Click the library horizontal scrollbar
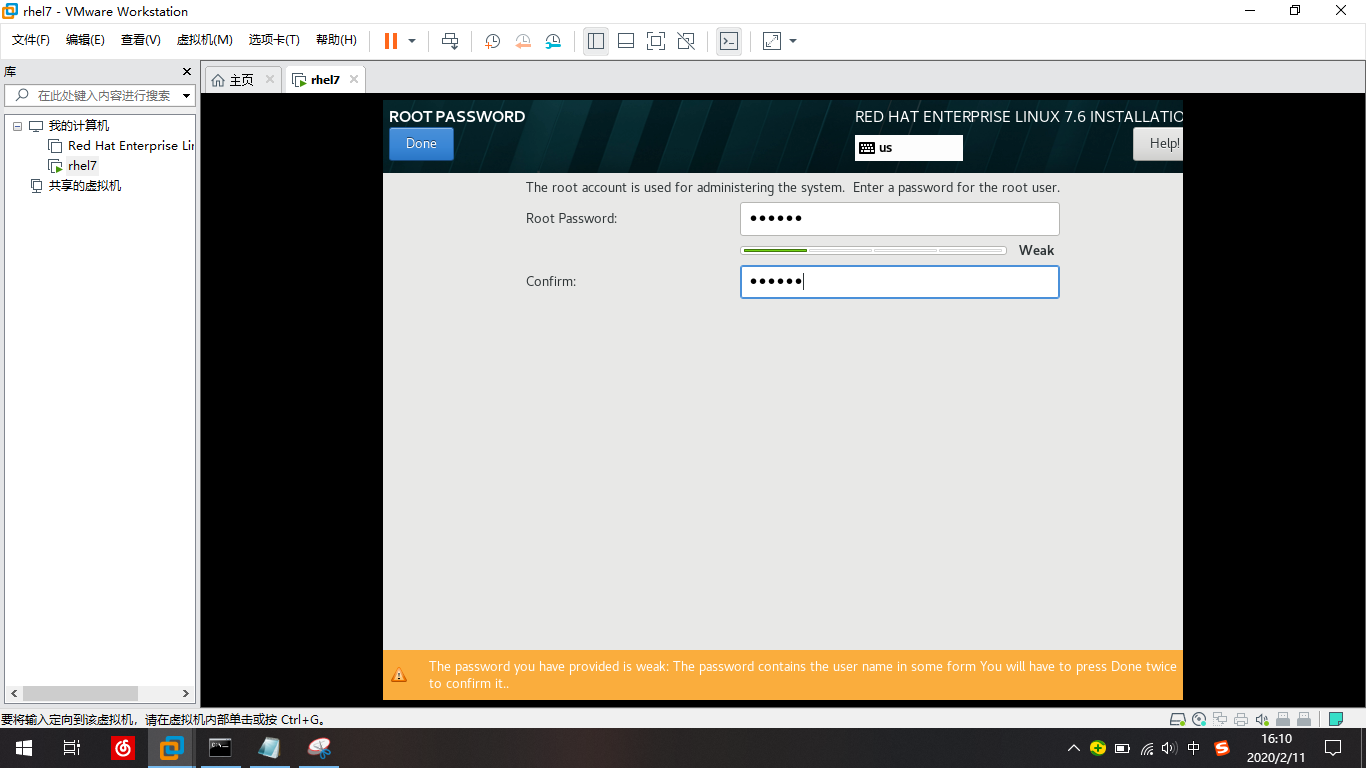Image resolution: width=1366 pixels, height=768 pixels. 80,693
